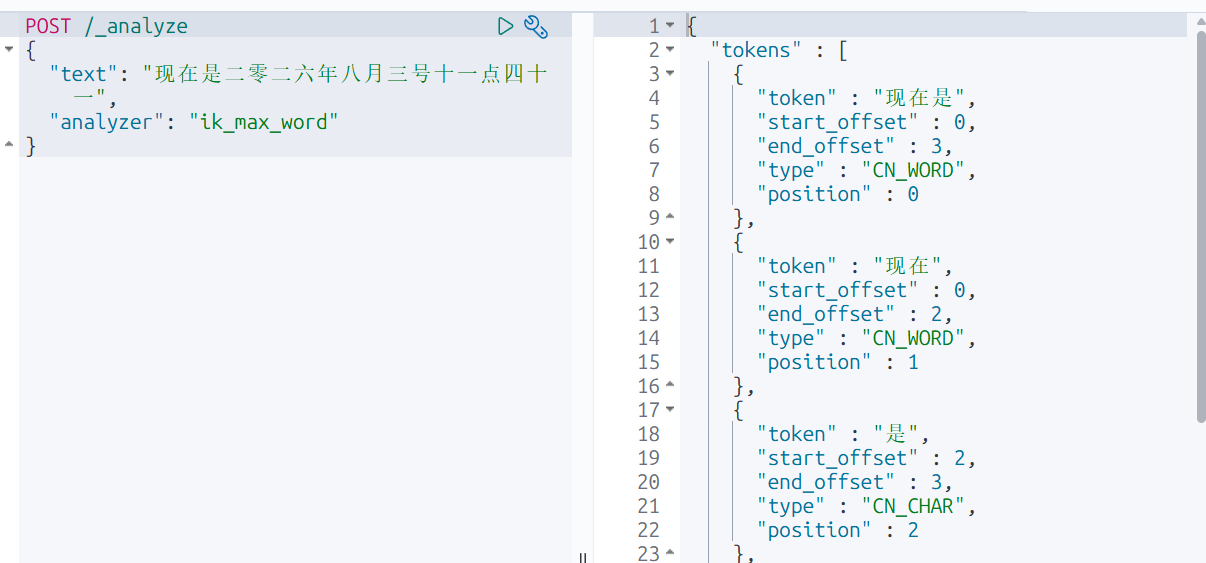Click the "ik_max_word" analyzer value

(264, 122)
